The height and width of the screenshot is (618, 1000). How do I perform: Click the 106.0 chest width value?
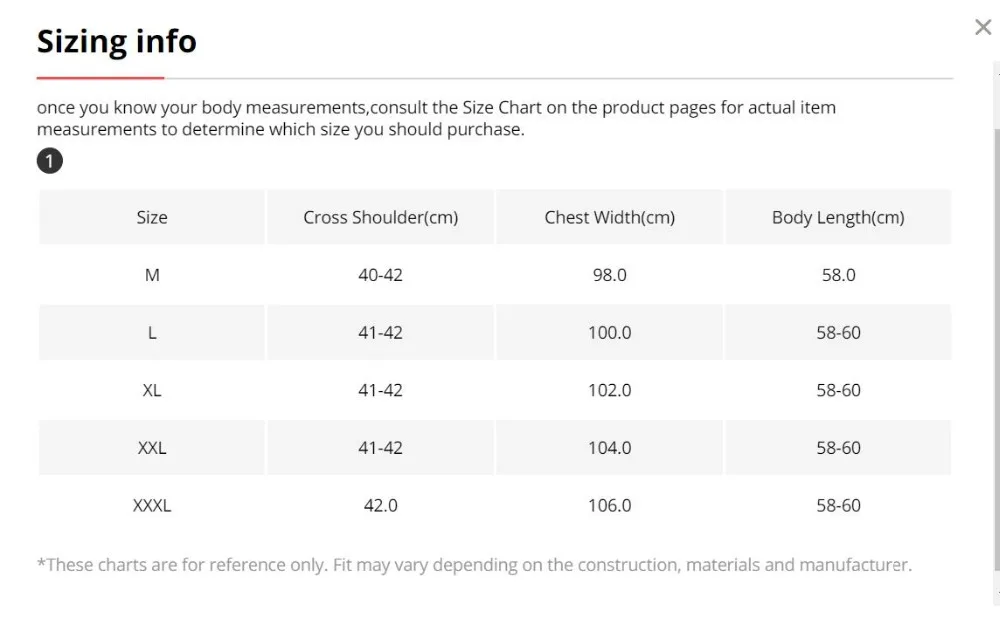click(610, 506)
